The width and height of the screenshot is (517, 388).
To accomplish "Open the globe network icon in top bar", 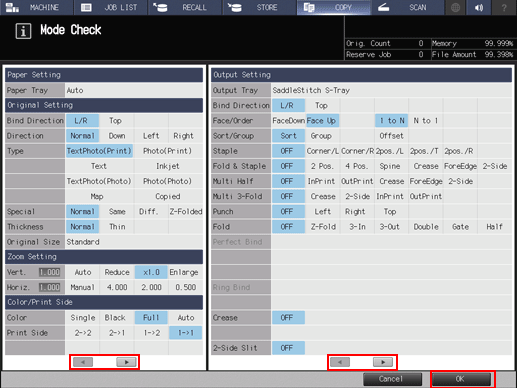I will click(x=455, y=7).
